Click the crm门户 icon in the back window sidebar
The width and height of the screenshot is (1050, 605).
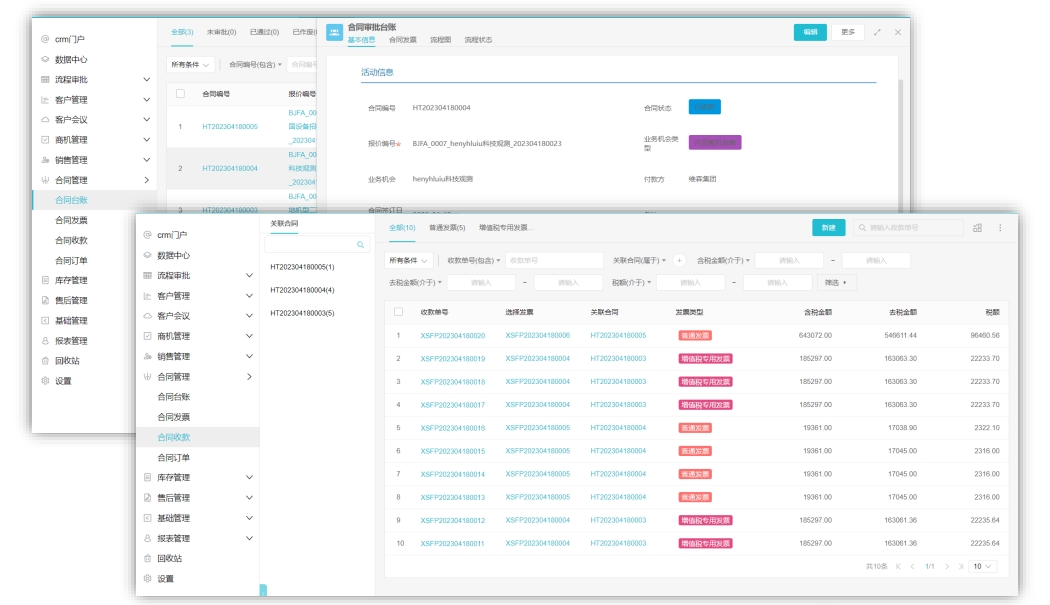point(45,39)
